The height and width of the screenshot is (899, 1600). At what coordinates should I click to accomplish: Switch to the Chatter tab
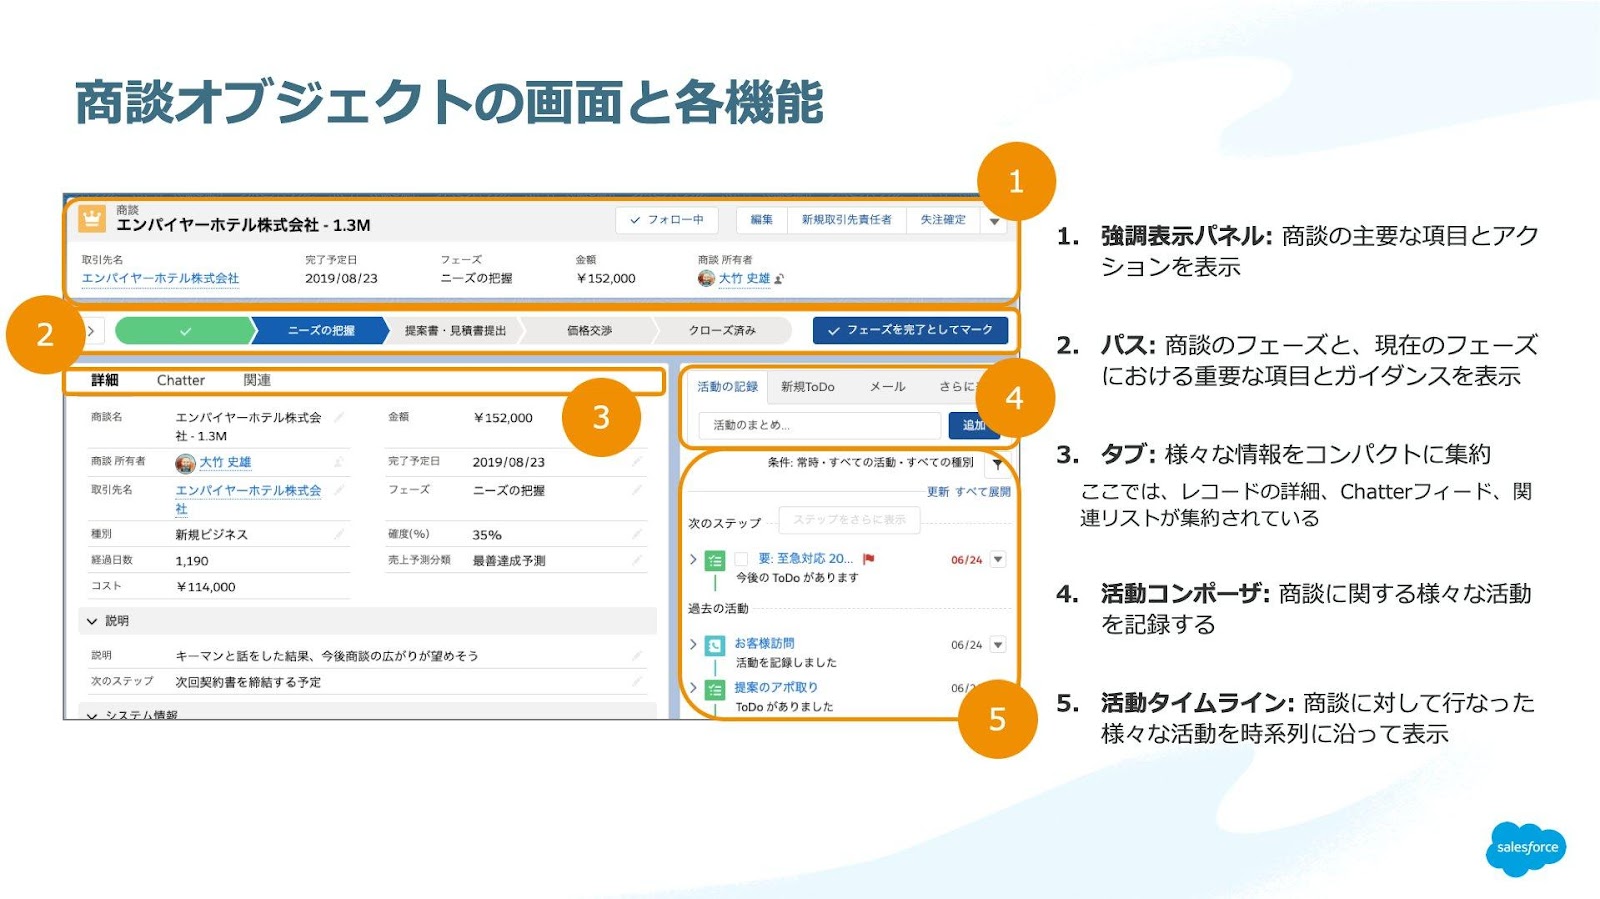tap(181, 380)
